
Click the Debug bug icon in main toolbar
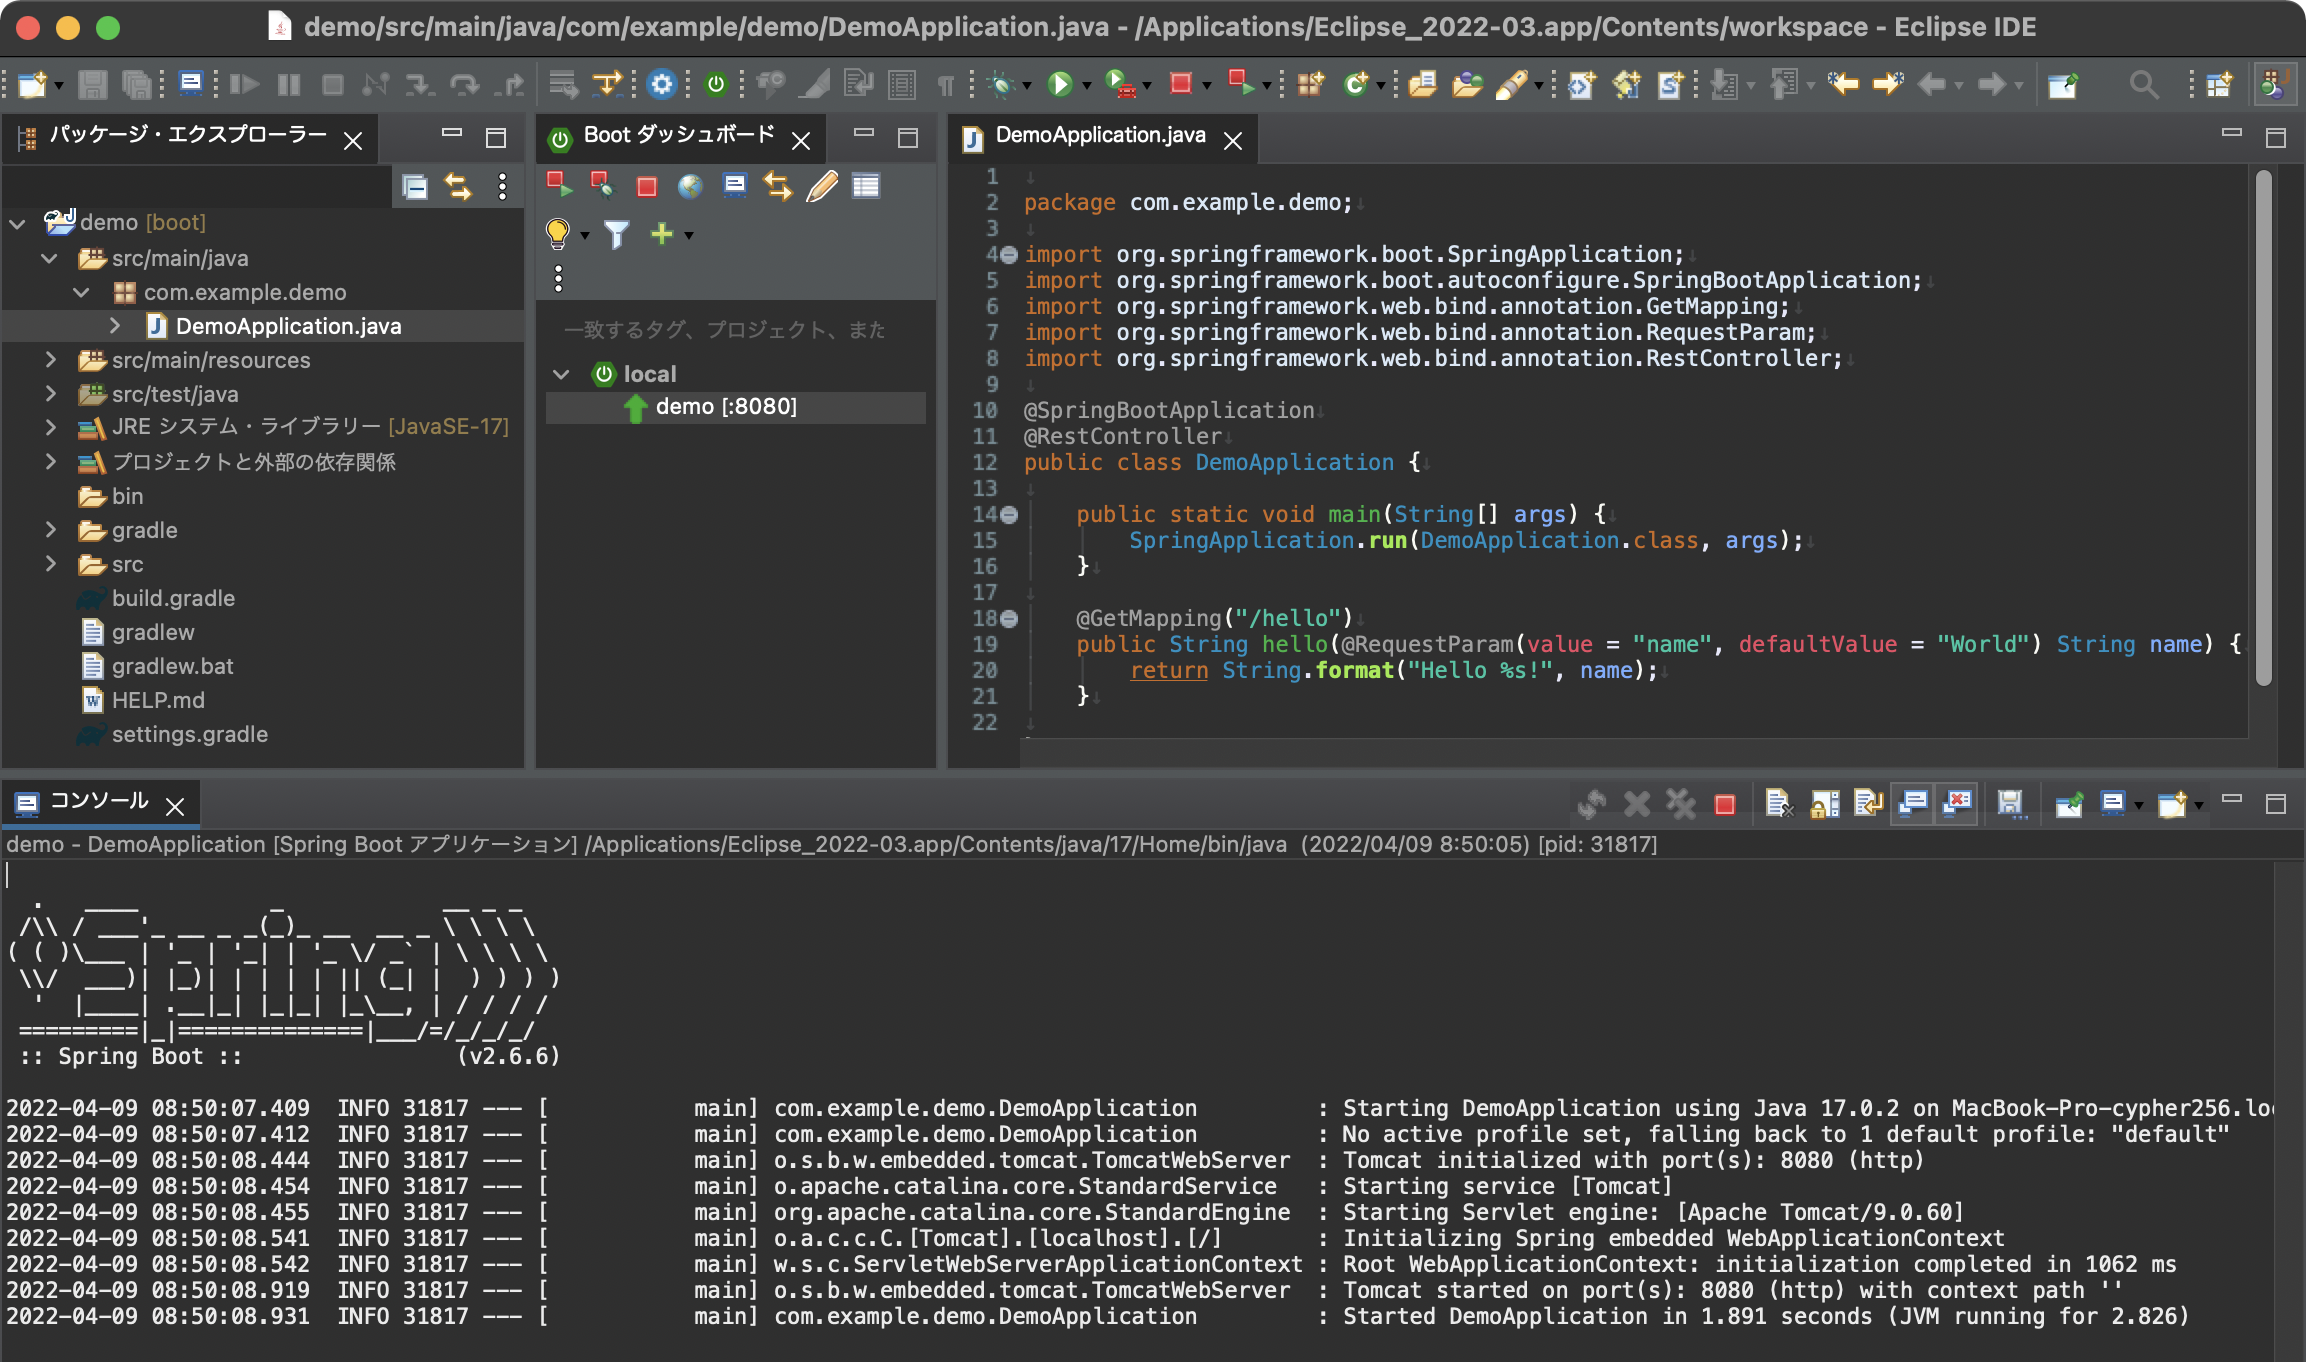pos(1000,85)
